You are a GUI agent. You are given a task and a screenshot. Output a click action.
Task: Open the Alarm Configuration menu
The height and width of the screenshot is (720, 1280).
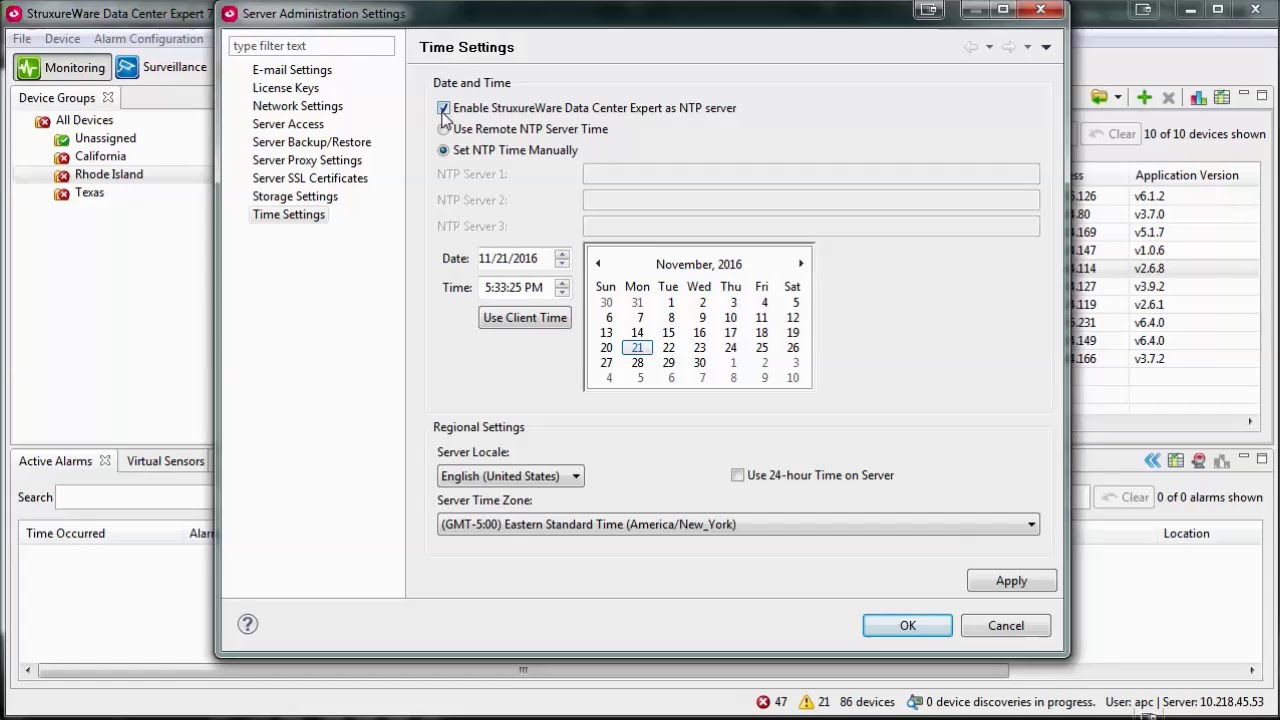[148, 39]
